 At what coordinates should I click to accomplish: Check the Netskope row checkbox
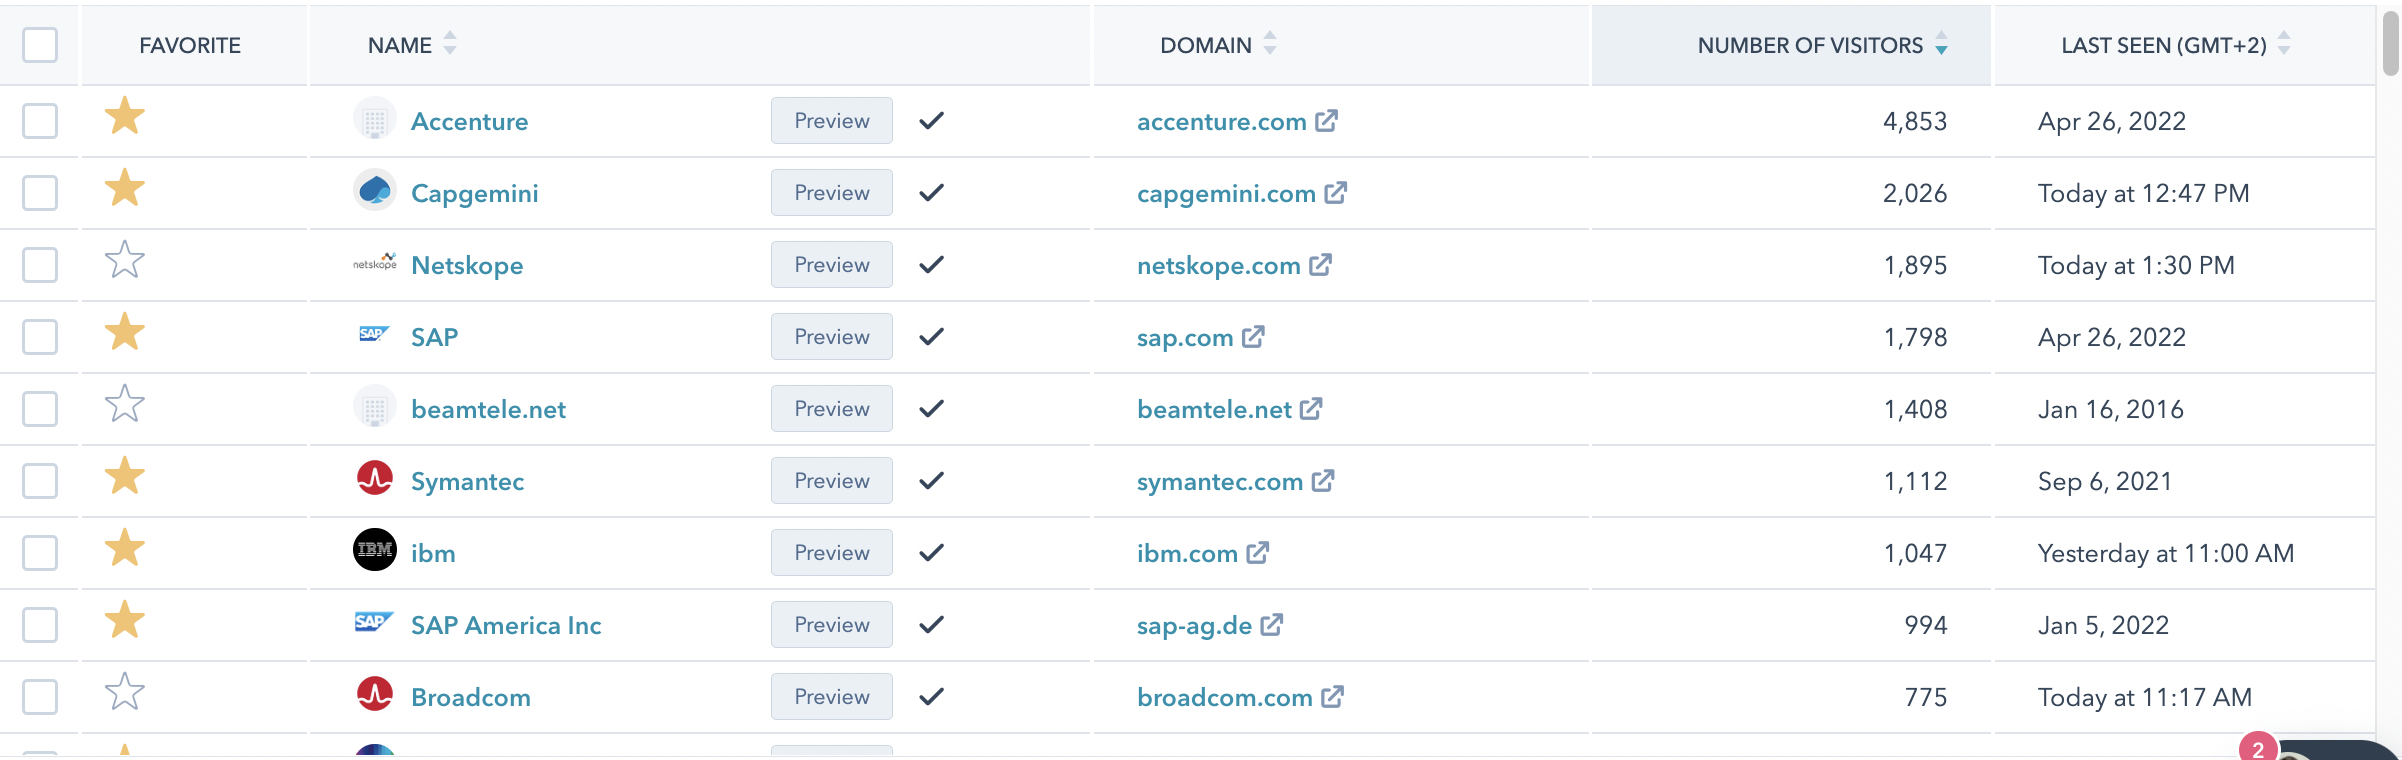tap(40, 265)
